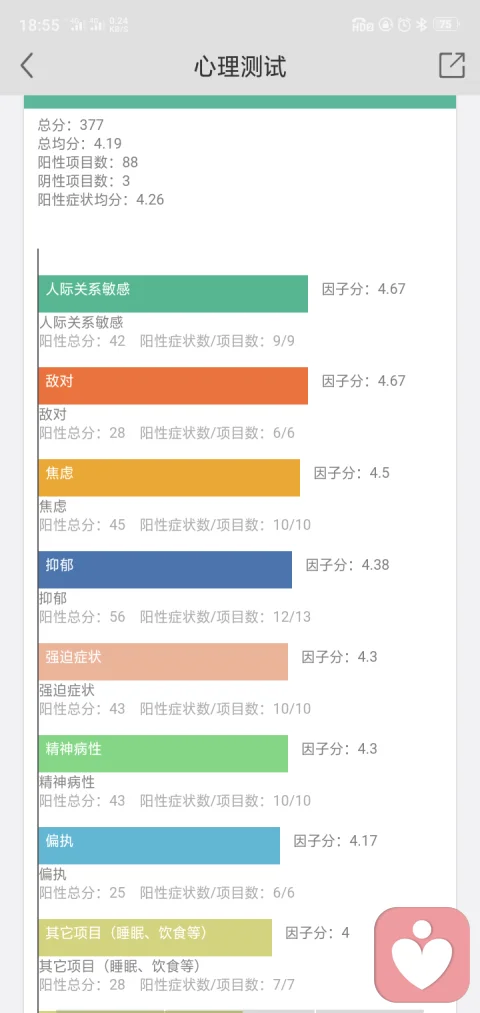Tap the 阳性项目数：88 text
The width and height of the screenshot is (480, 1013).
point(88,162)
